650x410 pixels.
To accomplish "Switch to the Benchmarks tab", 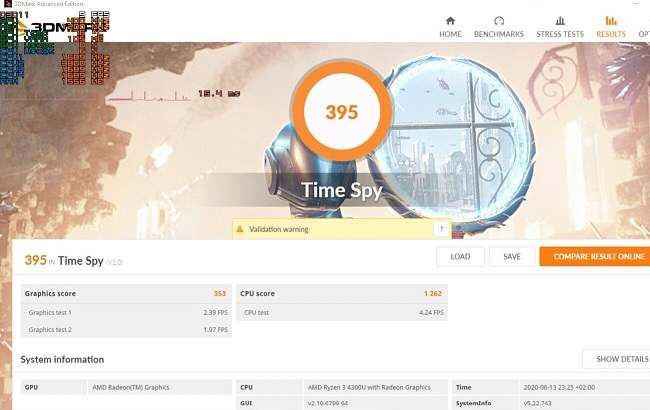I will click(499, 27).
